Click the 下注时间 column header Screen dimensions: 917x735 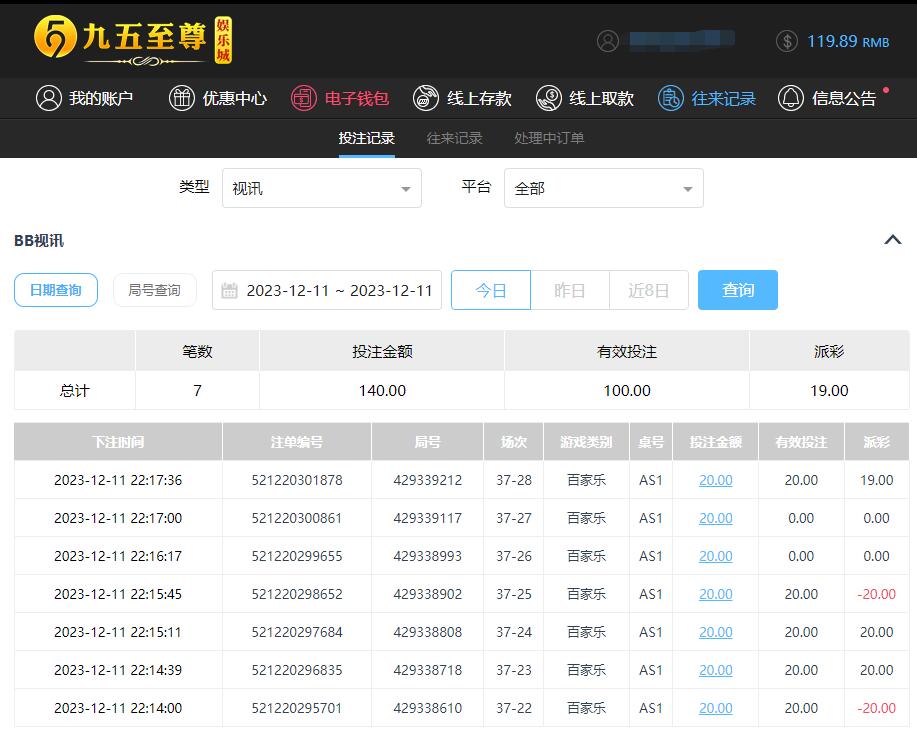coord(118,442)
